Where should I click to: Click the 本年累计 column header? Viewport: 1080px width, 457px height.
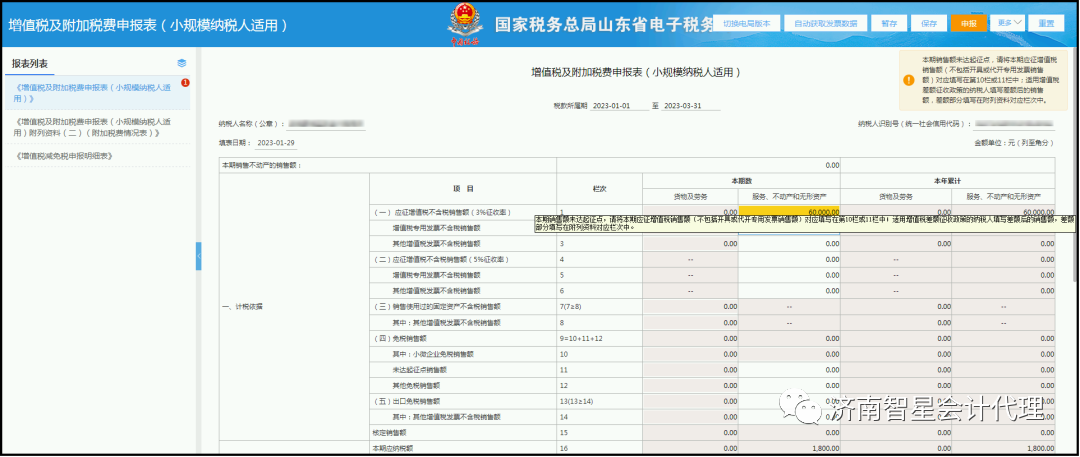(947, 181)
